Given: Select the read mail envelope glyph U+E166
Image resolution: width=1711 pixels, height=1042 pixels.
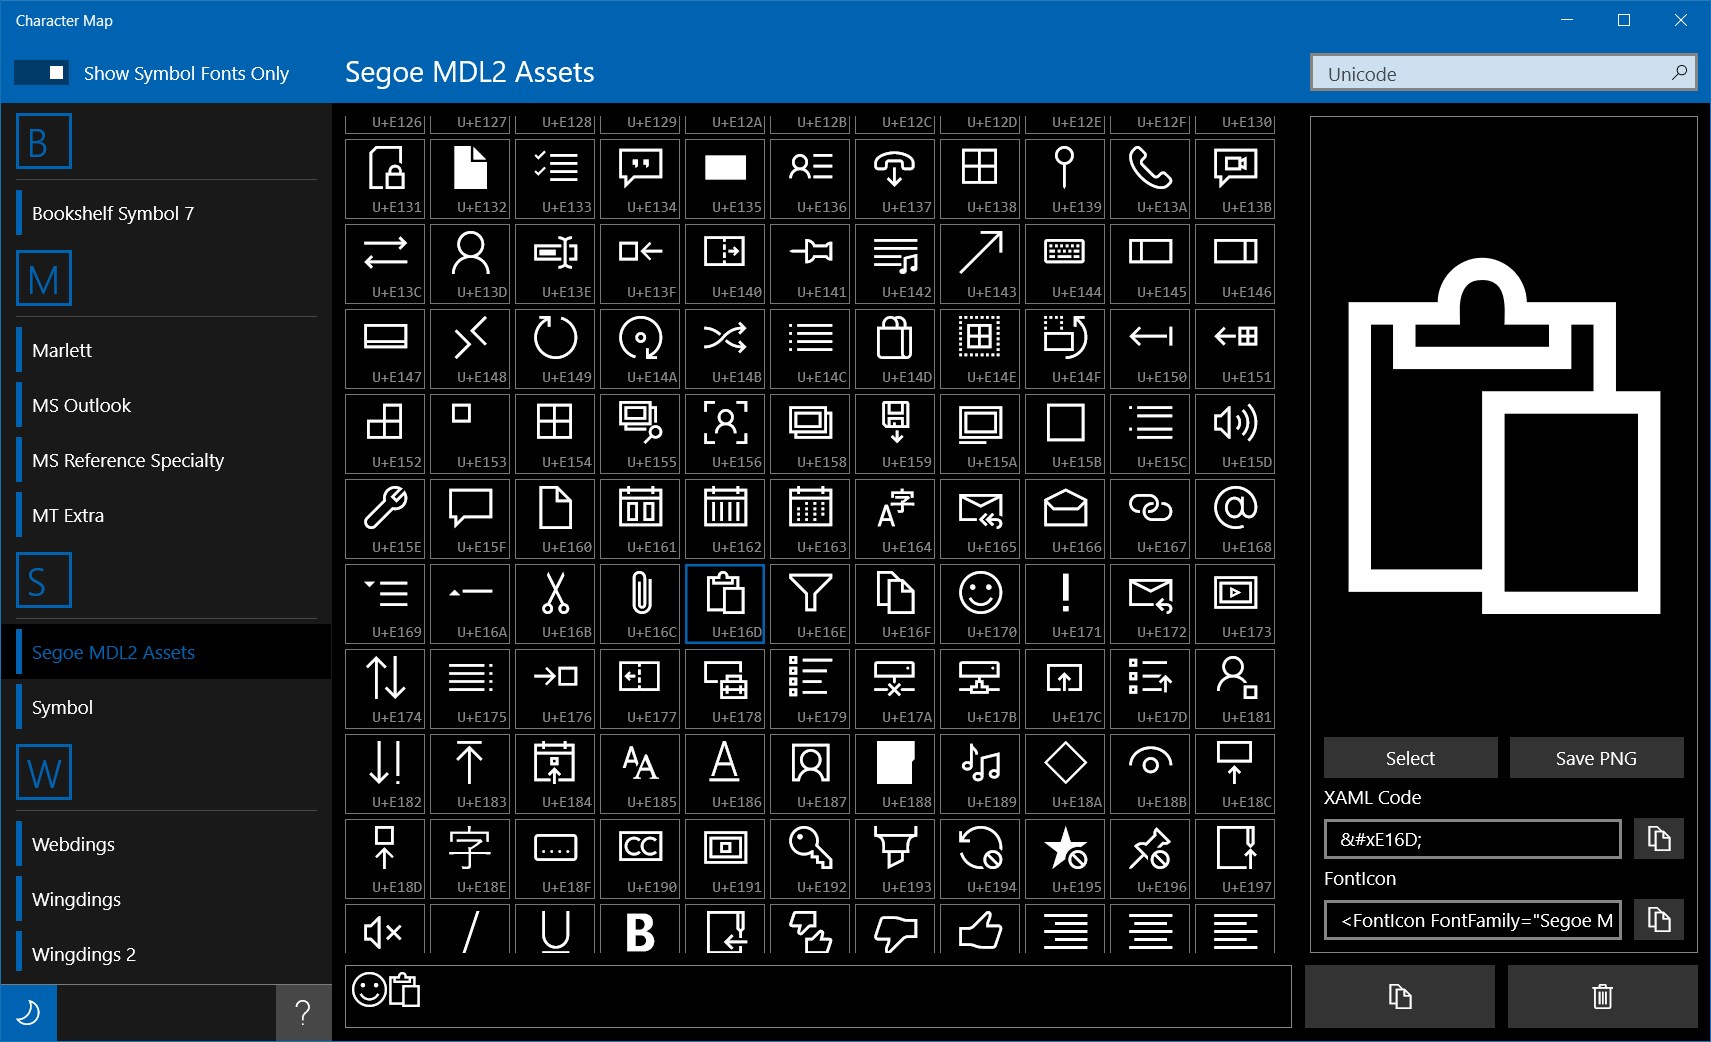Looking at the screenshot, I should [x=1065, y=518].
